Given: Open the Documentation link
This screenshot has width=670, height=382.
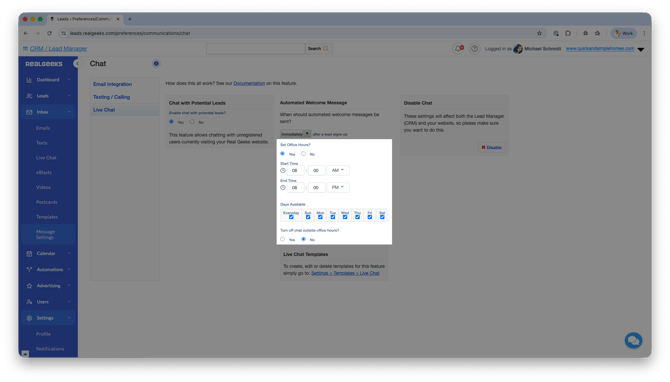Looking at the screenshot, I should coord(249,83).
